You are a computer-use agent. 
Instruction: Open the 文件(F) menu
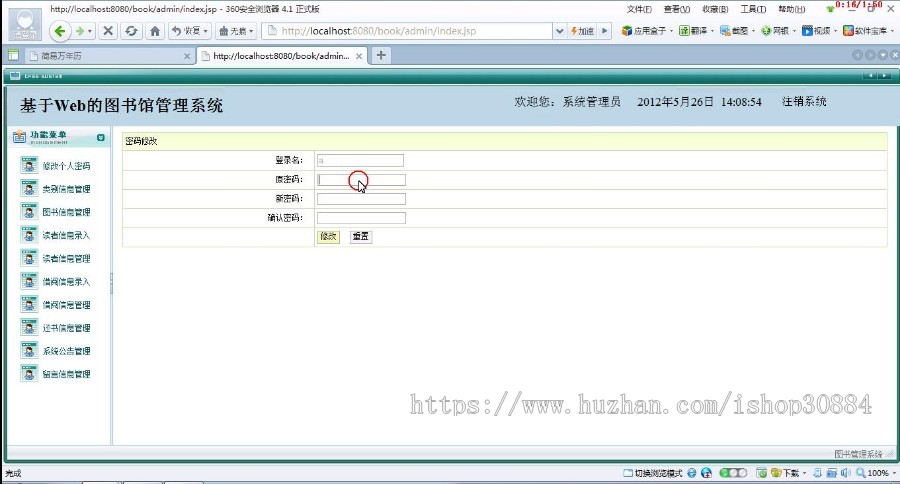pyautogui.click(x=639, y=9)
